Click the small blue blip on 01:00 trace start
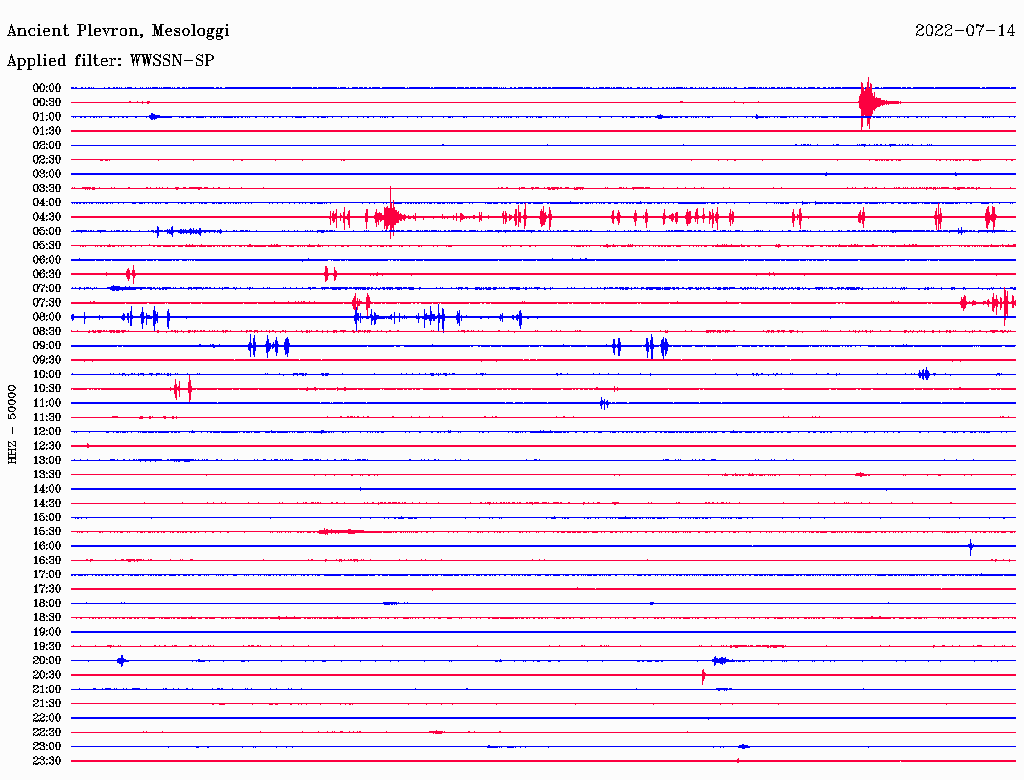The image size is (1024, 780). (x=153, y=116)
